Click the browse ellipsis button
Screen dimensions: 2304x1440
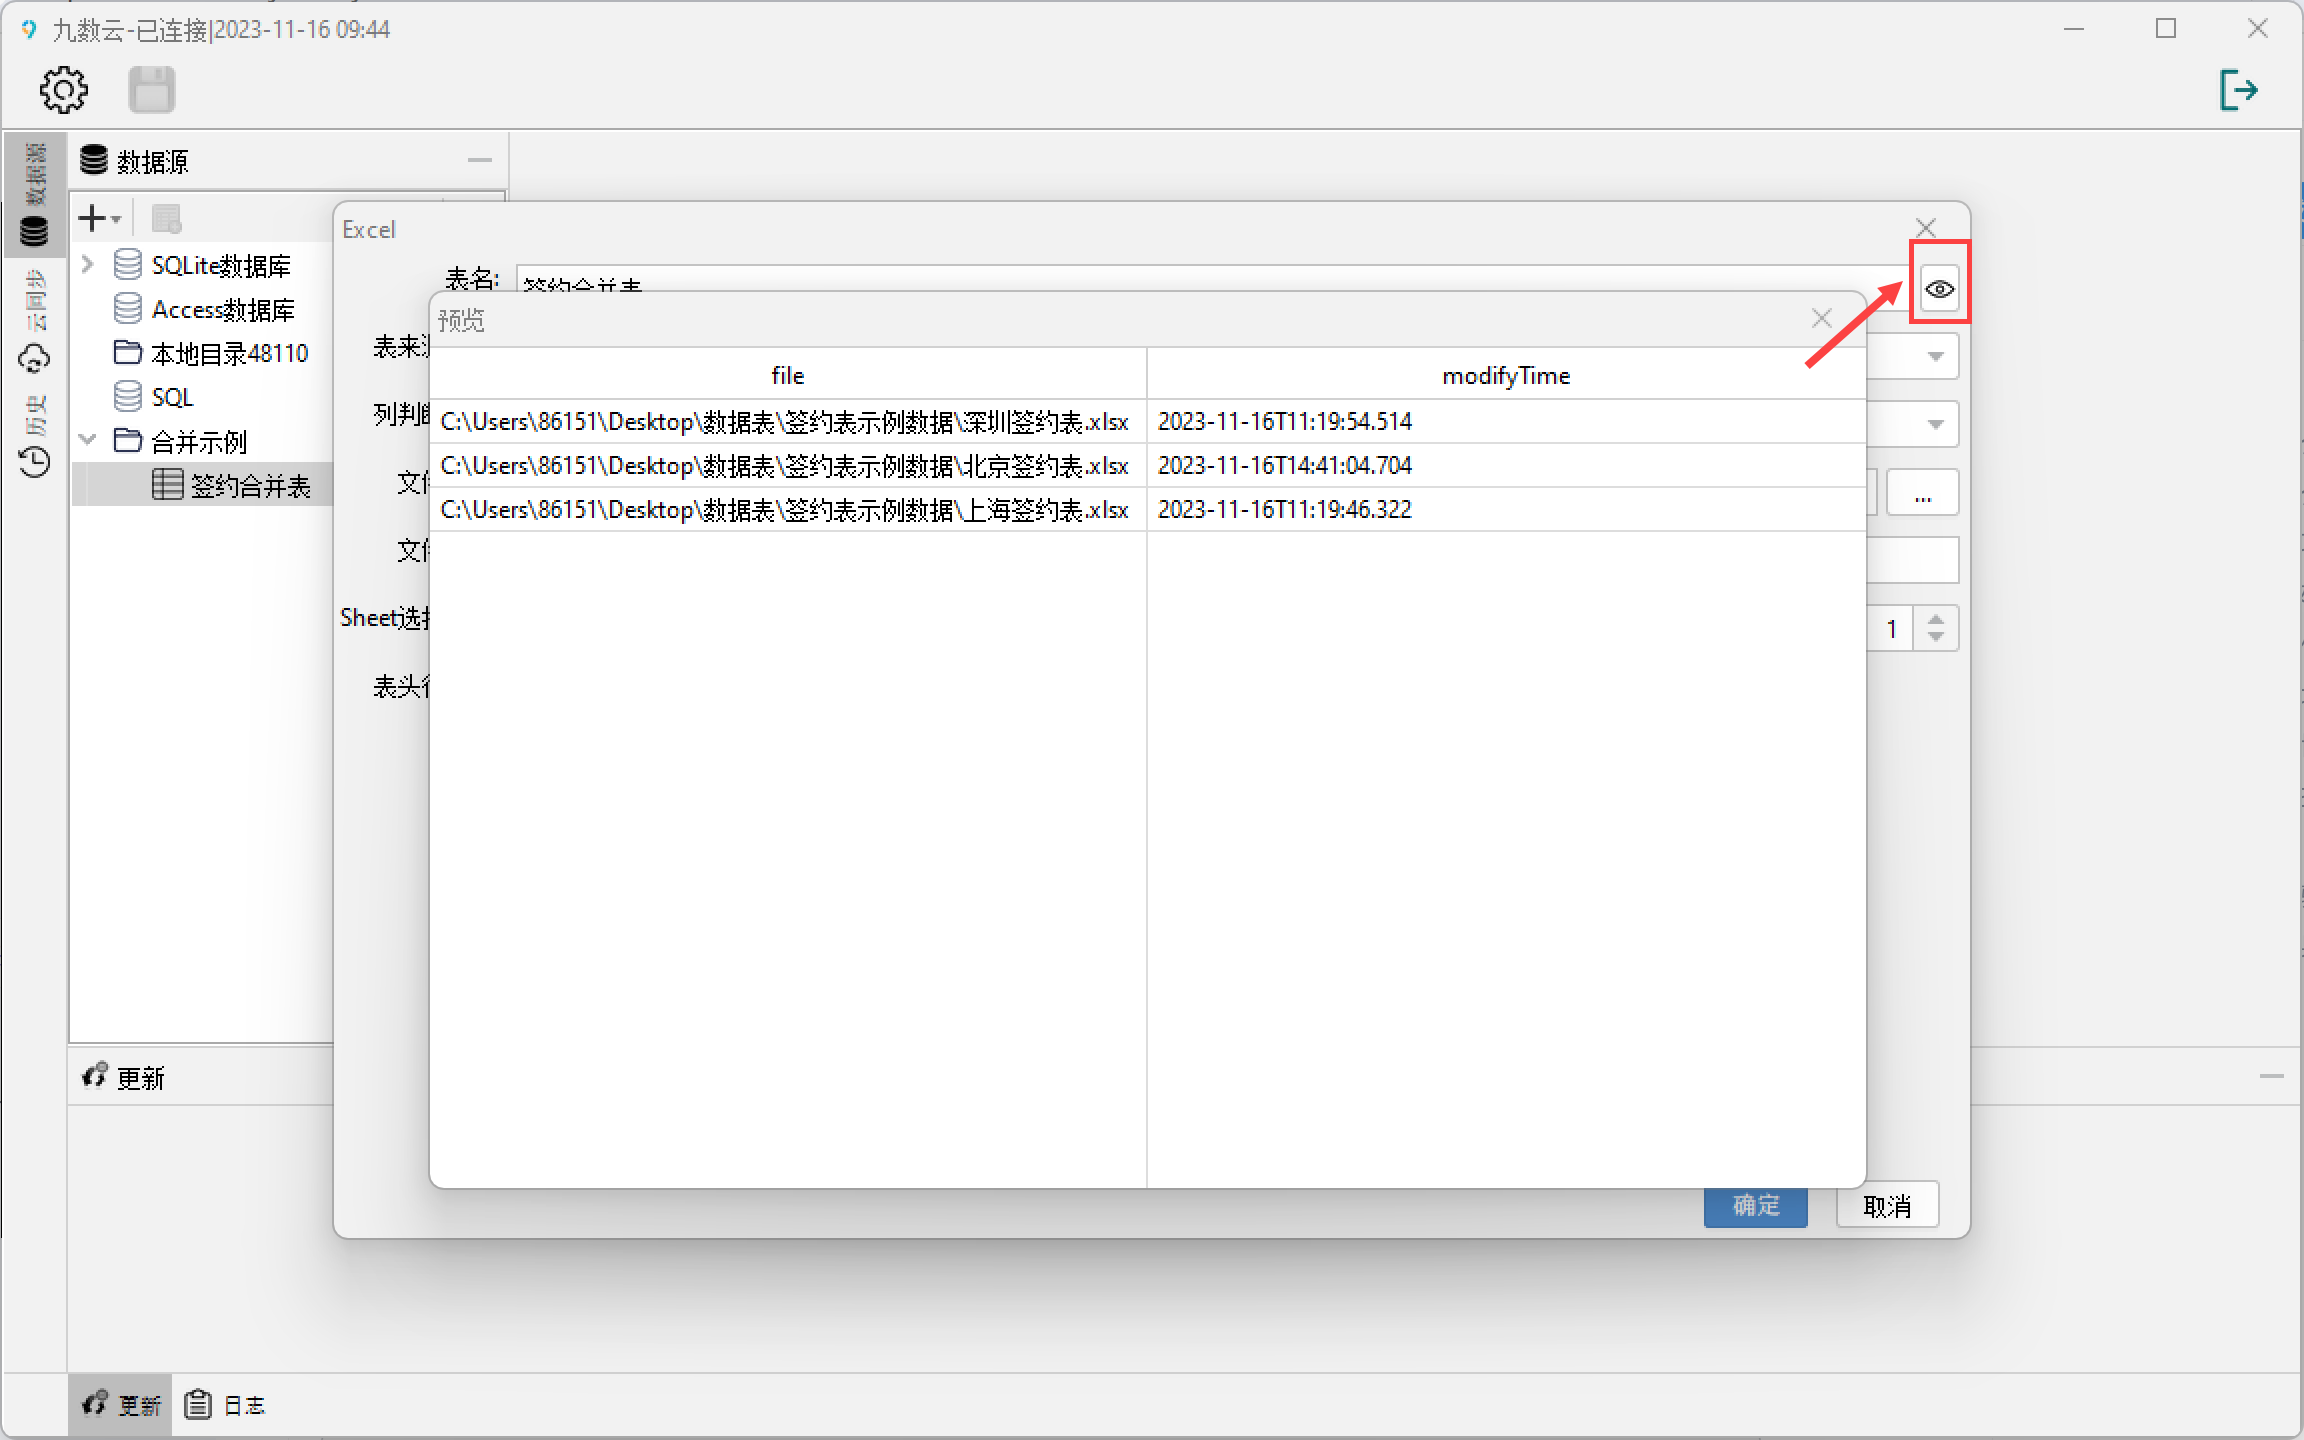pyautogui.click(x=1922, y=493)
